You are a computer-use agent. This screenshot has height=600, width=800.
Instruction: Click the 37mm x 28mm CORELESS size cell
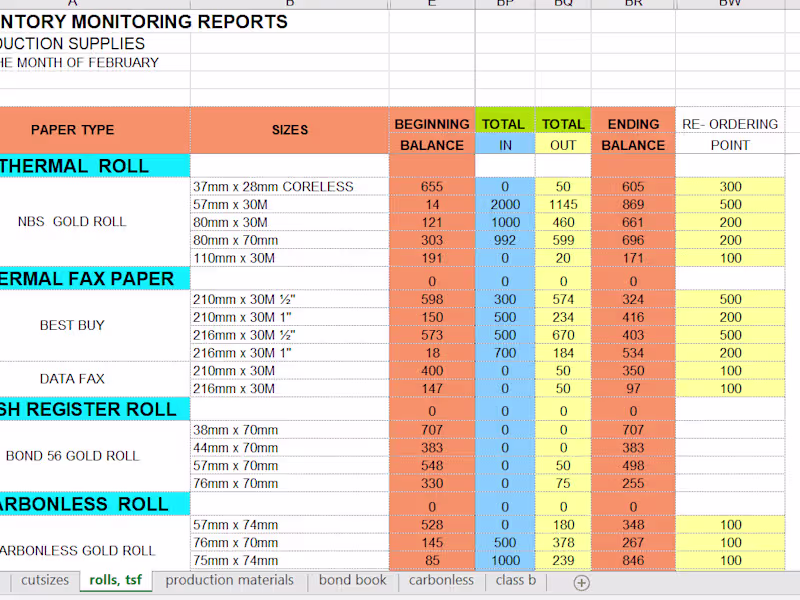(x=290, y=186)
